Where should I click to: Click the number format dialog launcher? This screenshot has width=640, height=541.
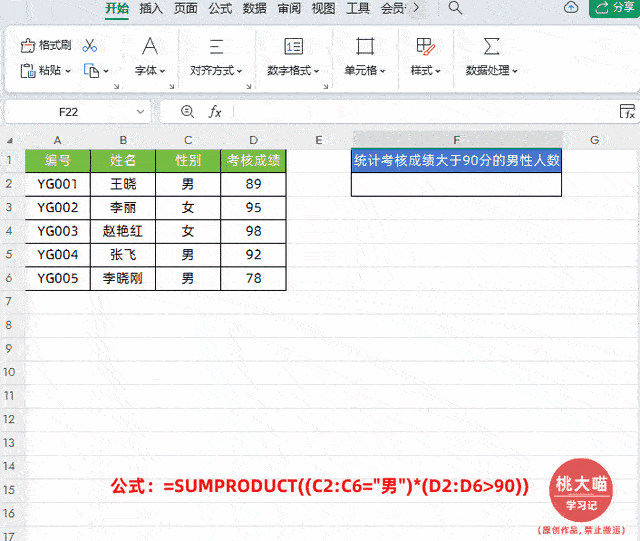326,86
